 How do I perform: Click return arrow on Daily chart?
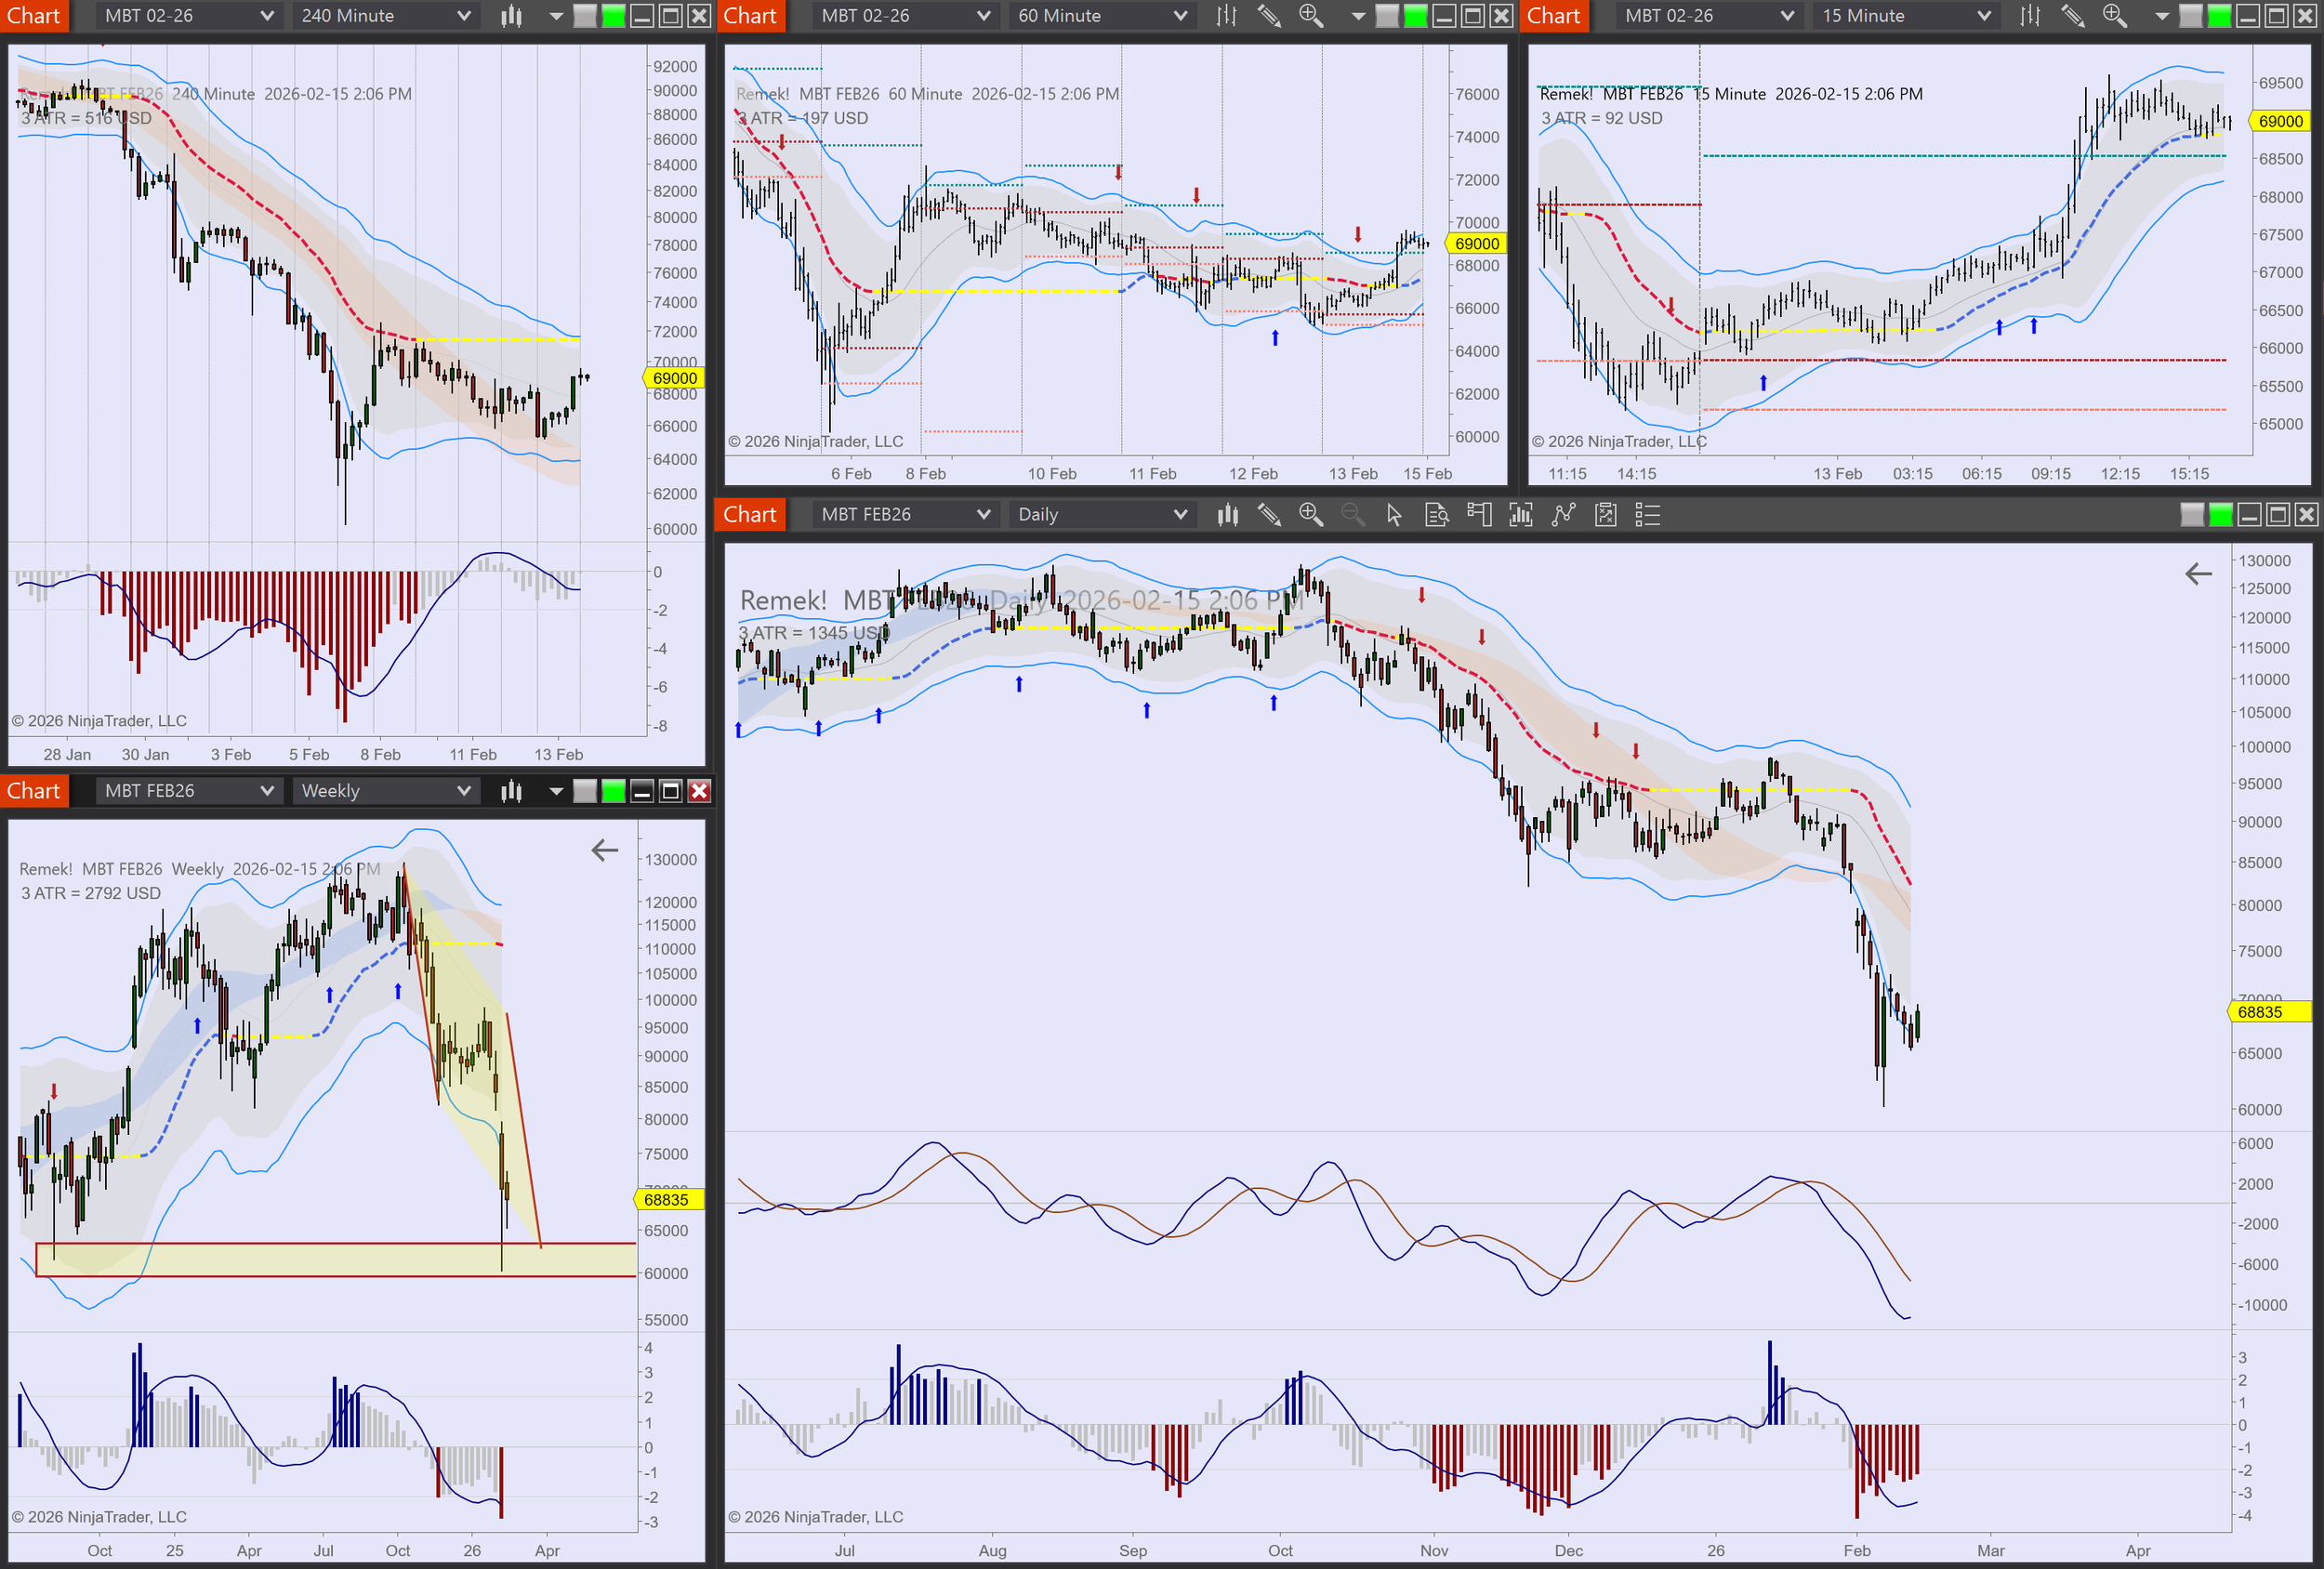click(2198, 574)
